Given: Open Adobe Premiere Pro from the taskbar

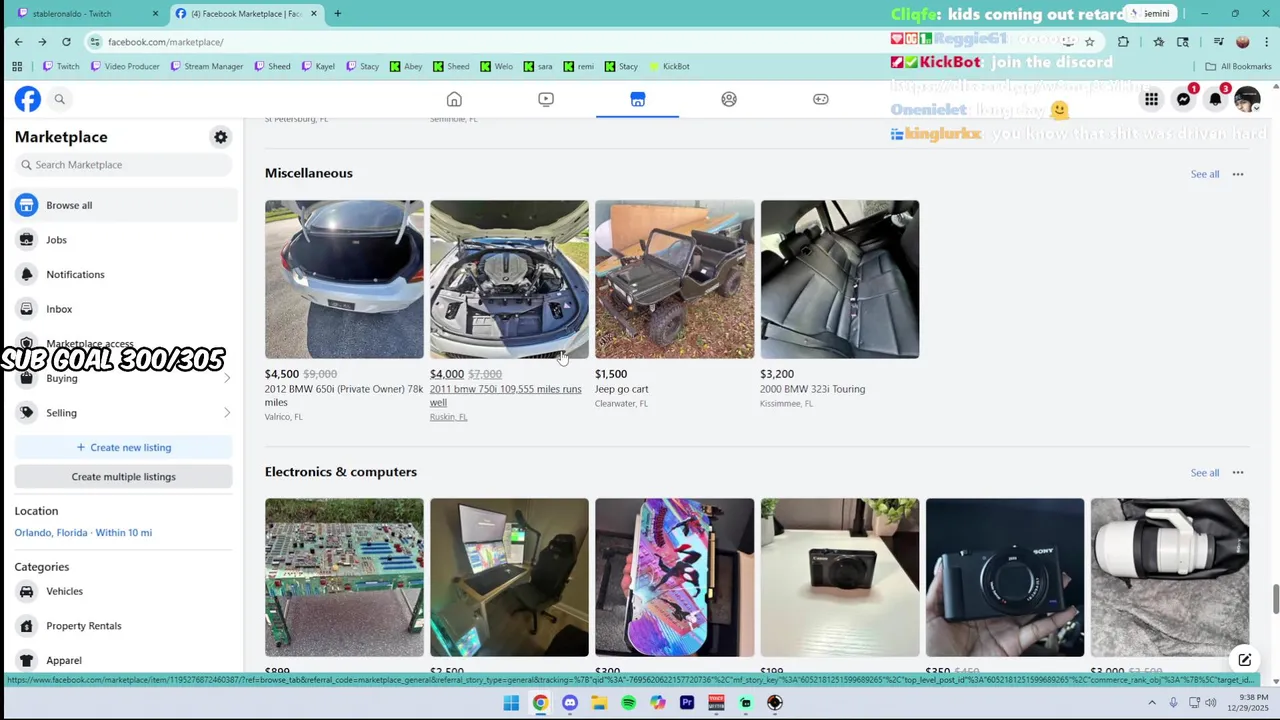Looking at the screenshot, I should [687, 703].
